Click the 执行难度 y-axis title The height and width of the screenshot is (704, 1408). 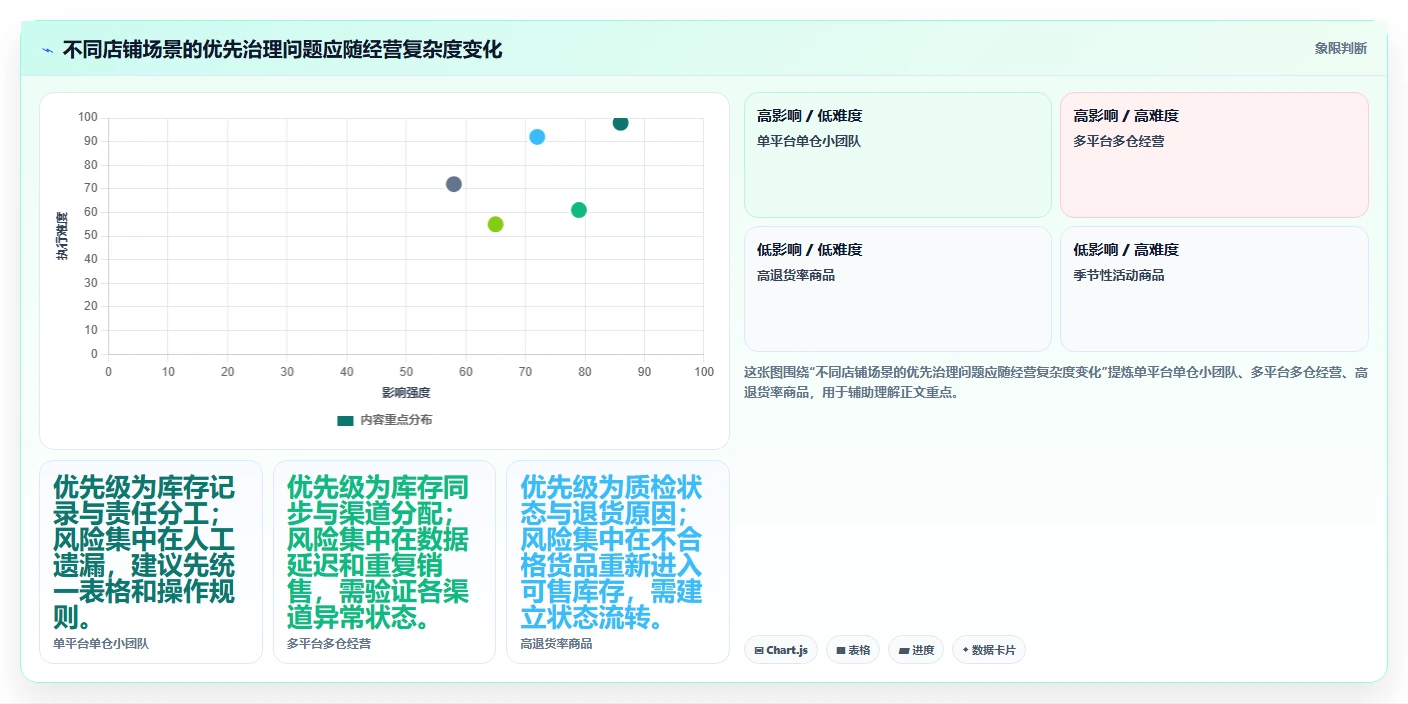pyautogui.click(x=62, y=236)
